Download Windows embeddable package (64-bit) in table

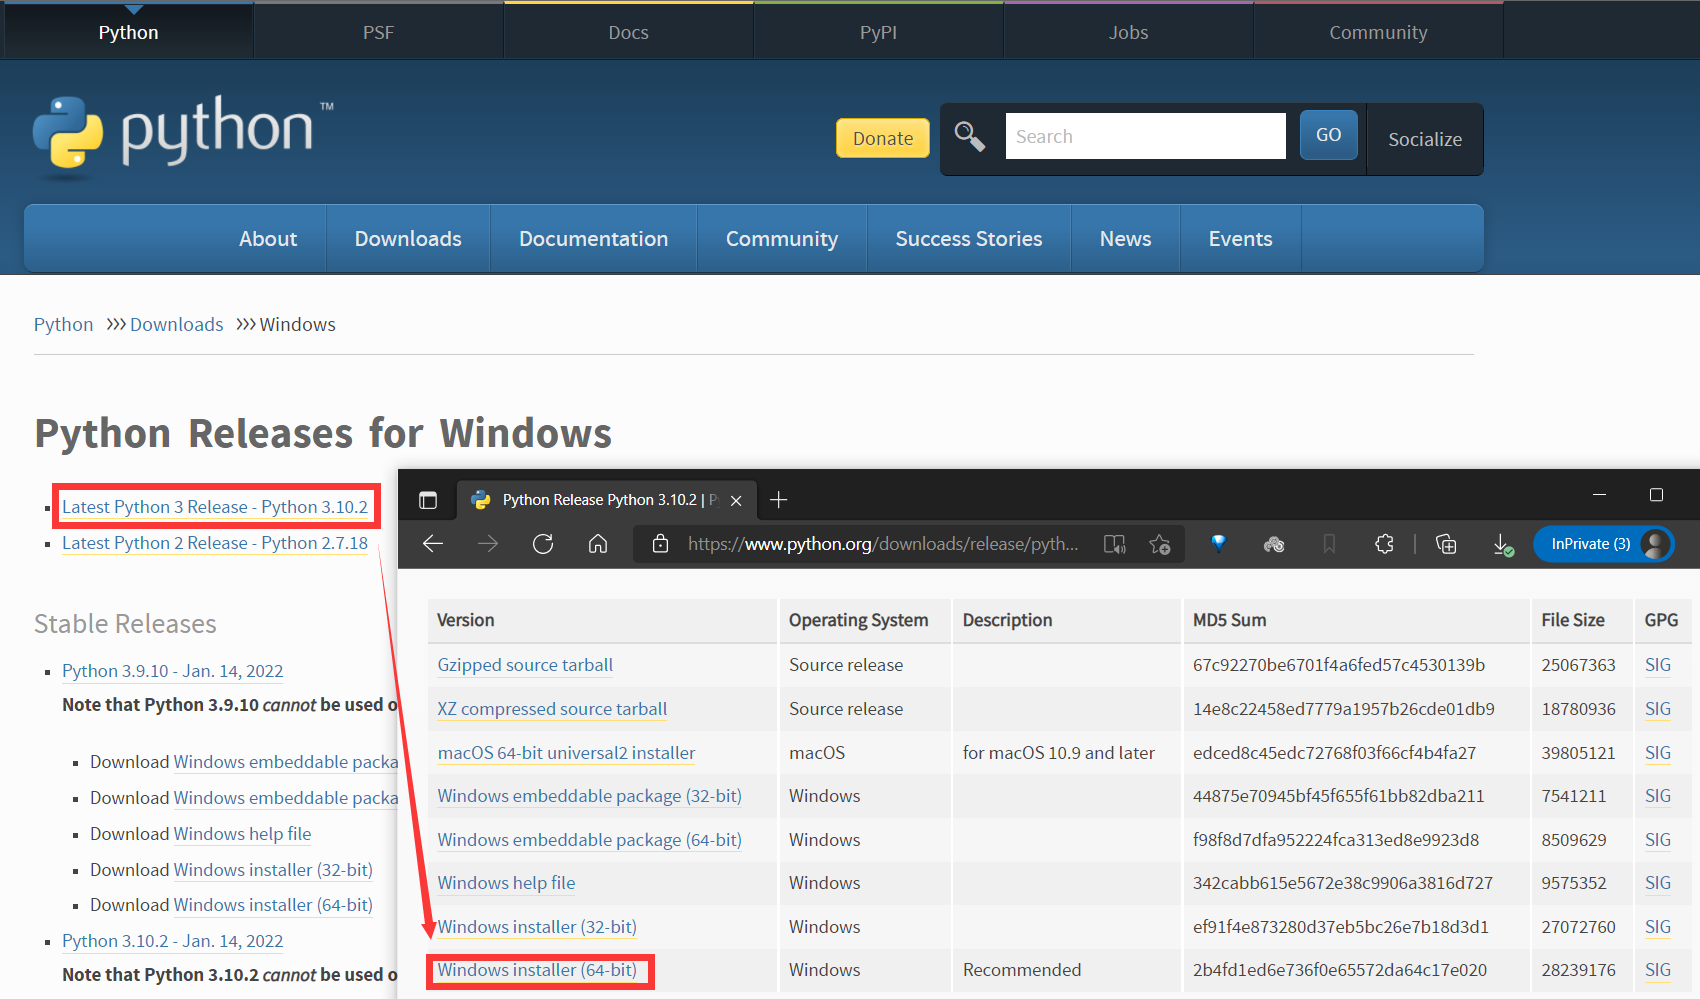[x=590, y=840]
